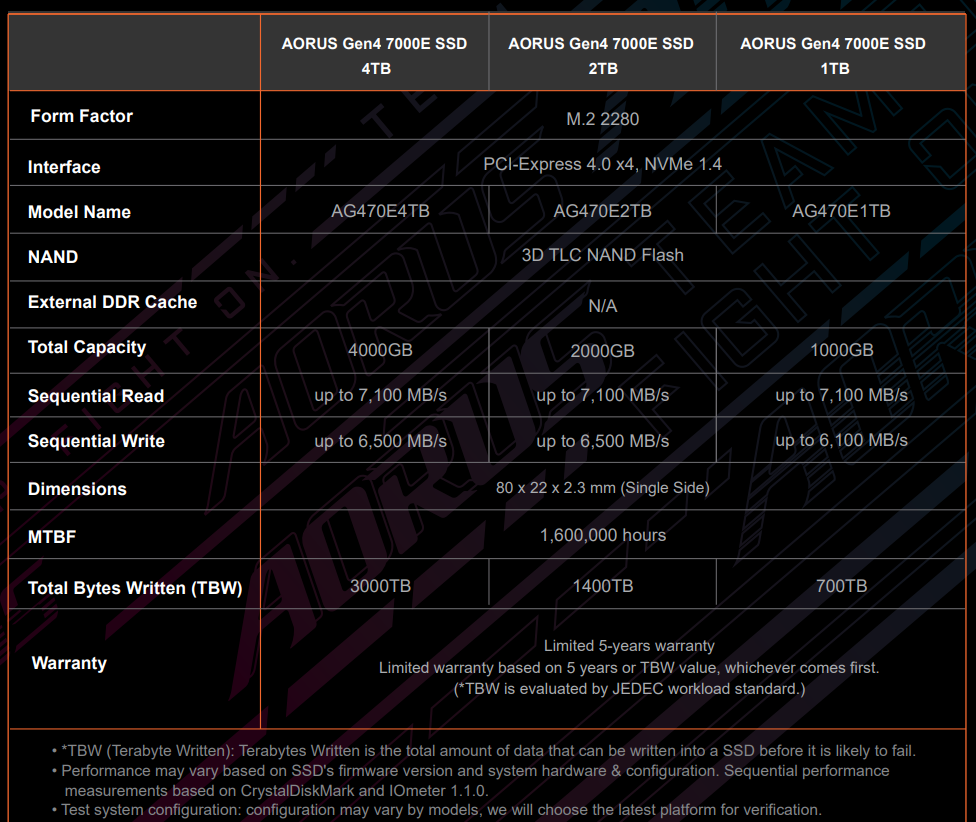Image resolution: width=976 pixels, height=822 pixels.
Task: Select the External DDR Cache label
Action: click(x=113, y=302)
